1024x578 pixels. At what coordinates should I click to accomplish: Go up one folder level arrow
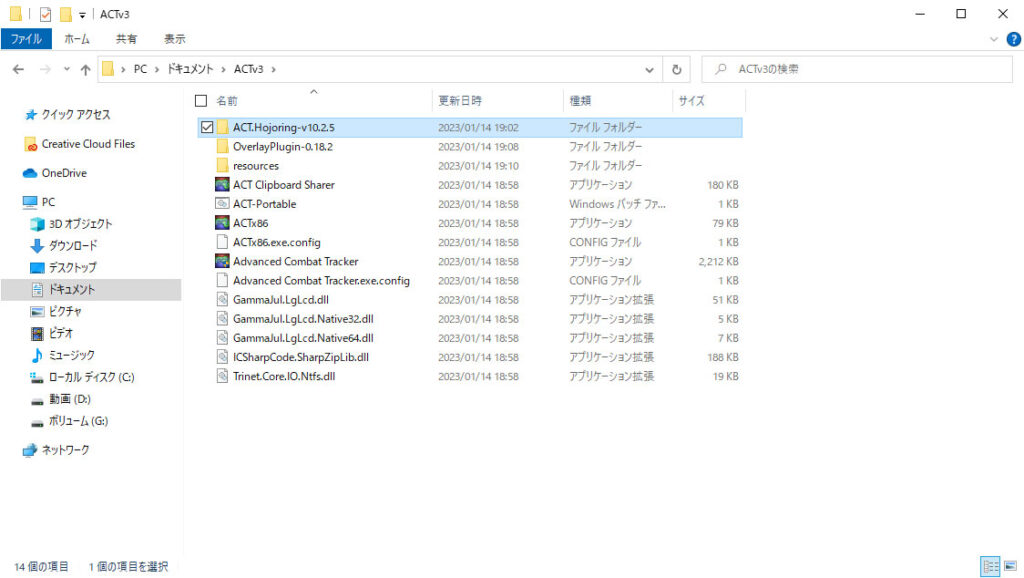[85, 70]
